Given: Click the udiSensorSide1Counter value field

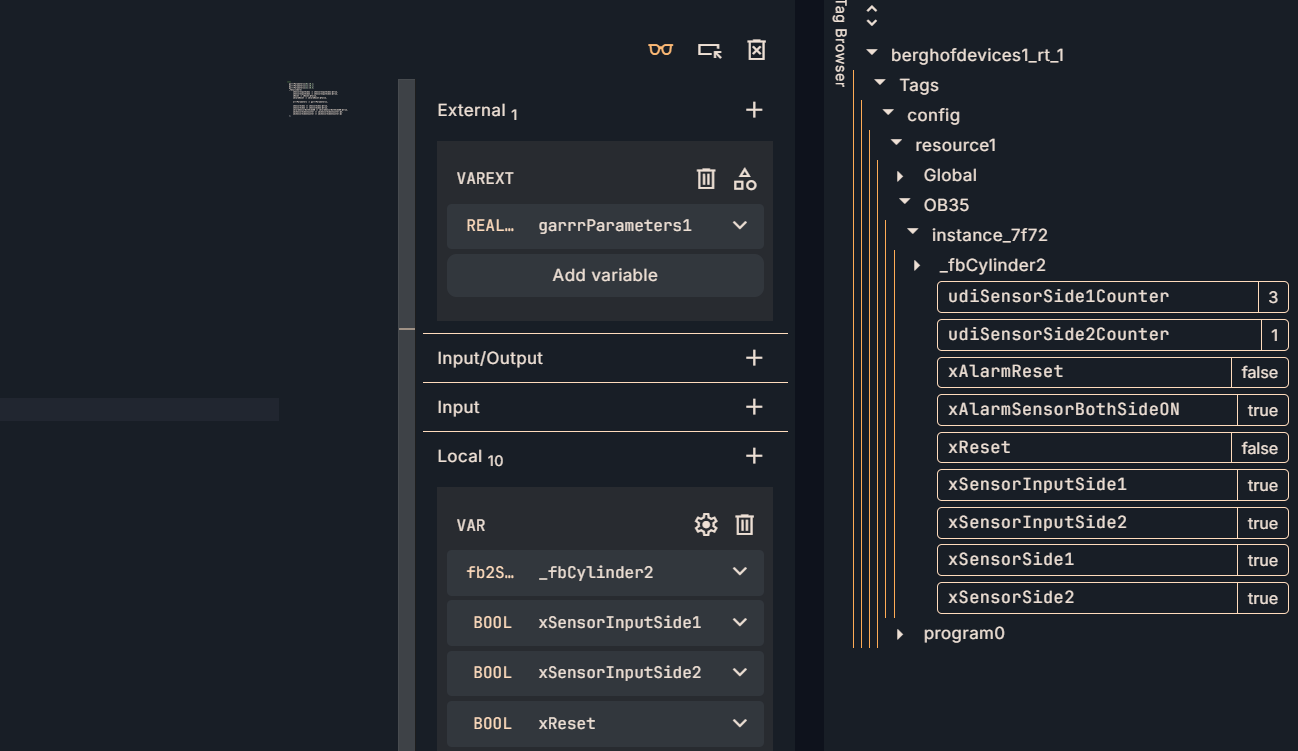Looking at the screenshot, I should [1272, 297].
